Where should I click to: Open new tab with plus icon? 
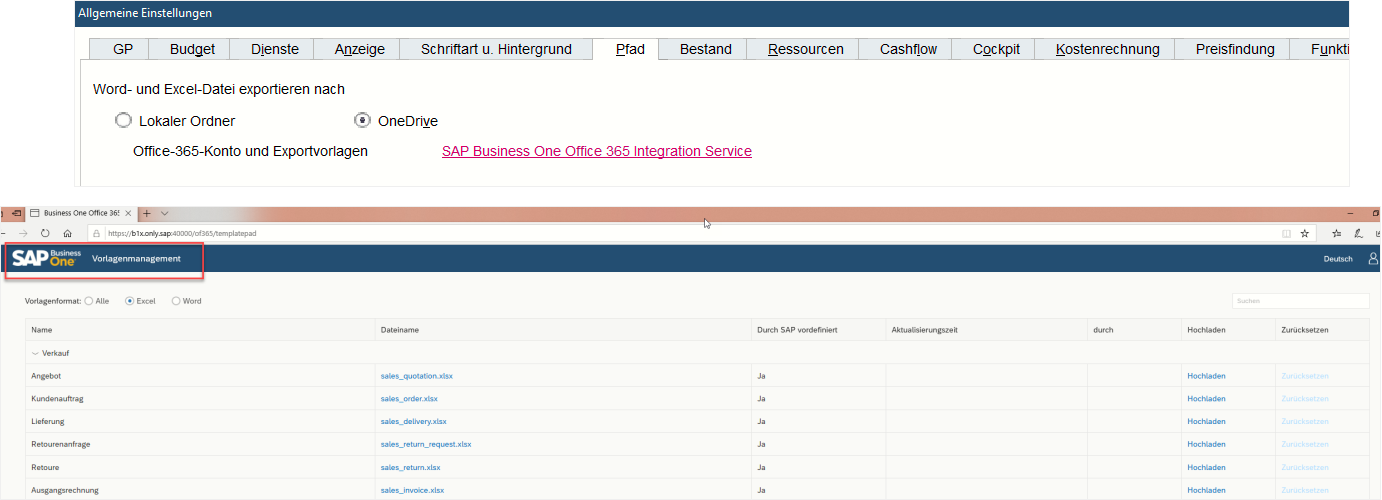click(x=146, y=213)
